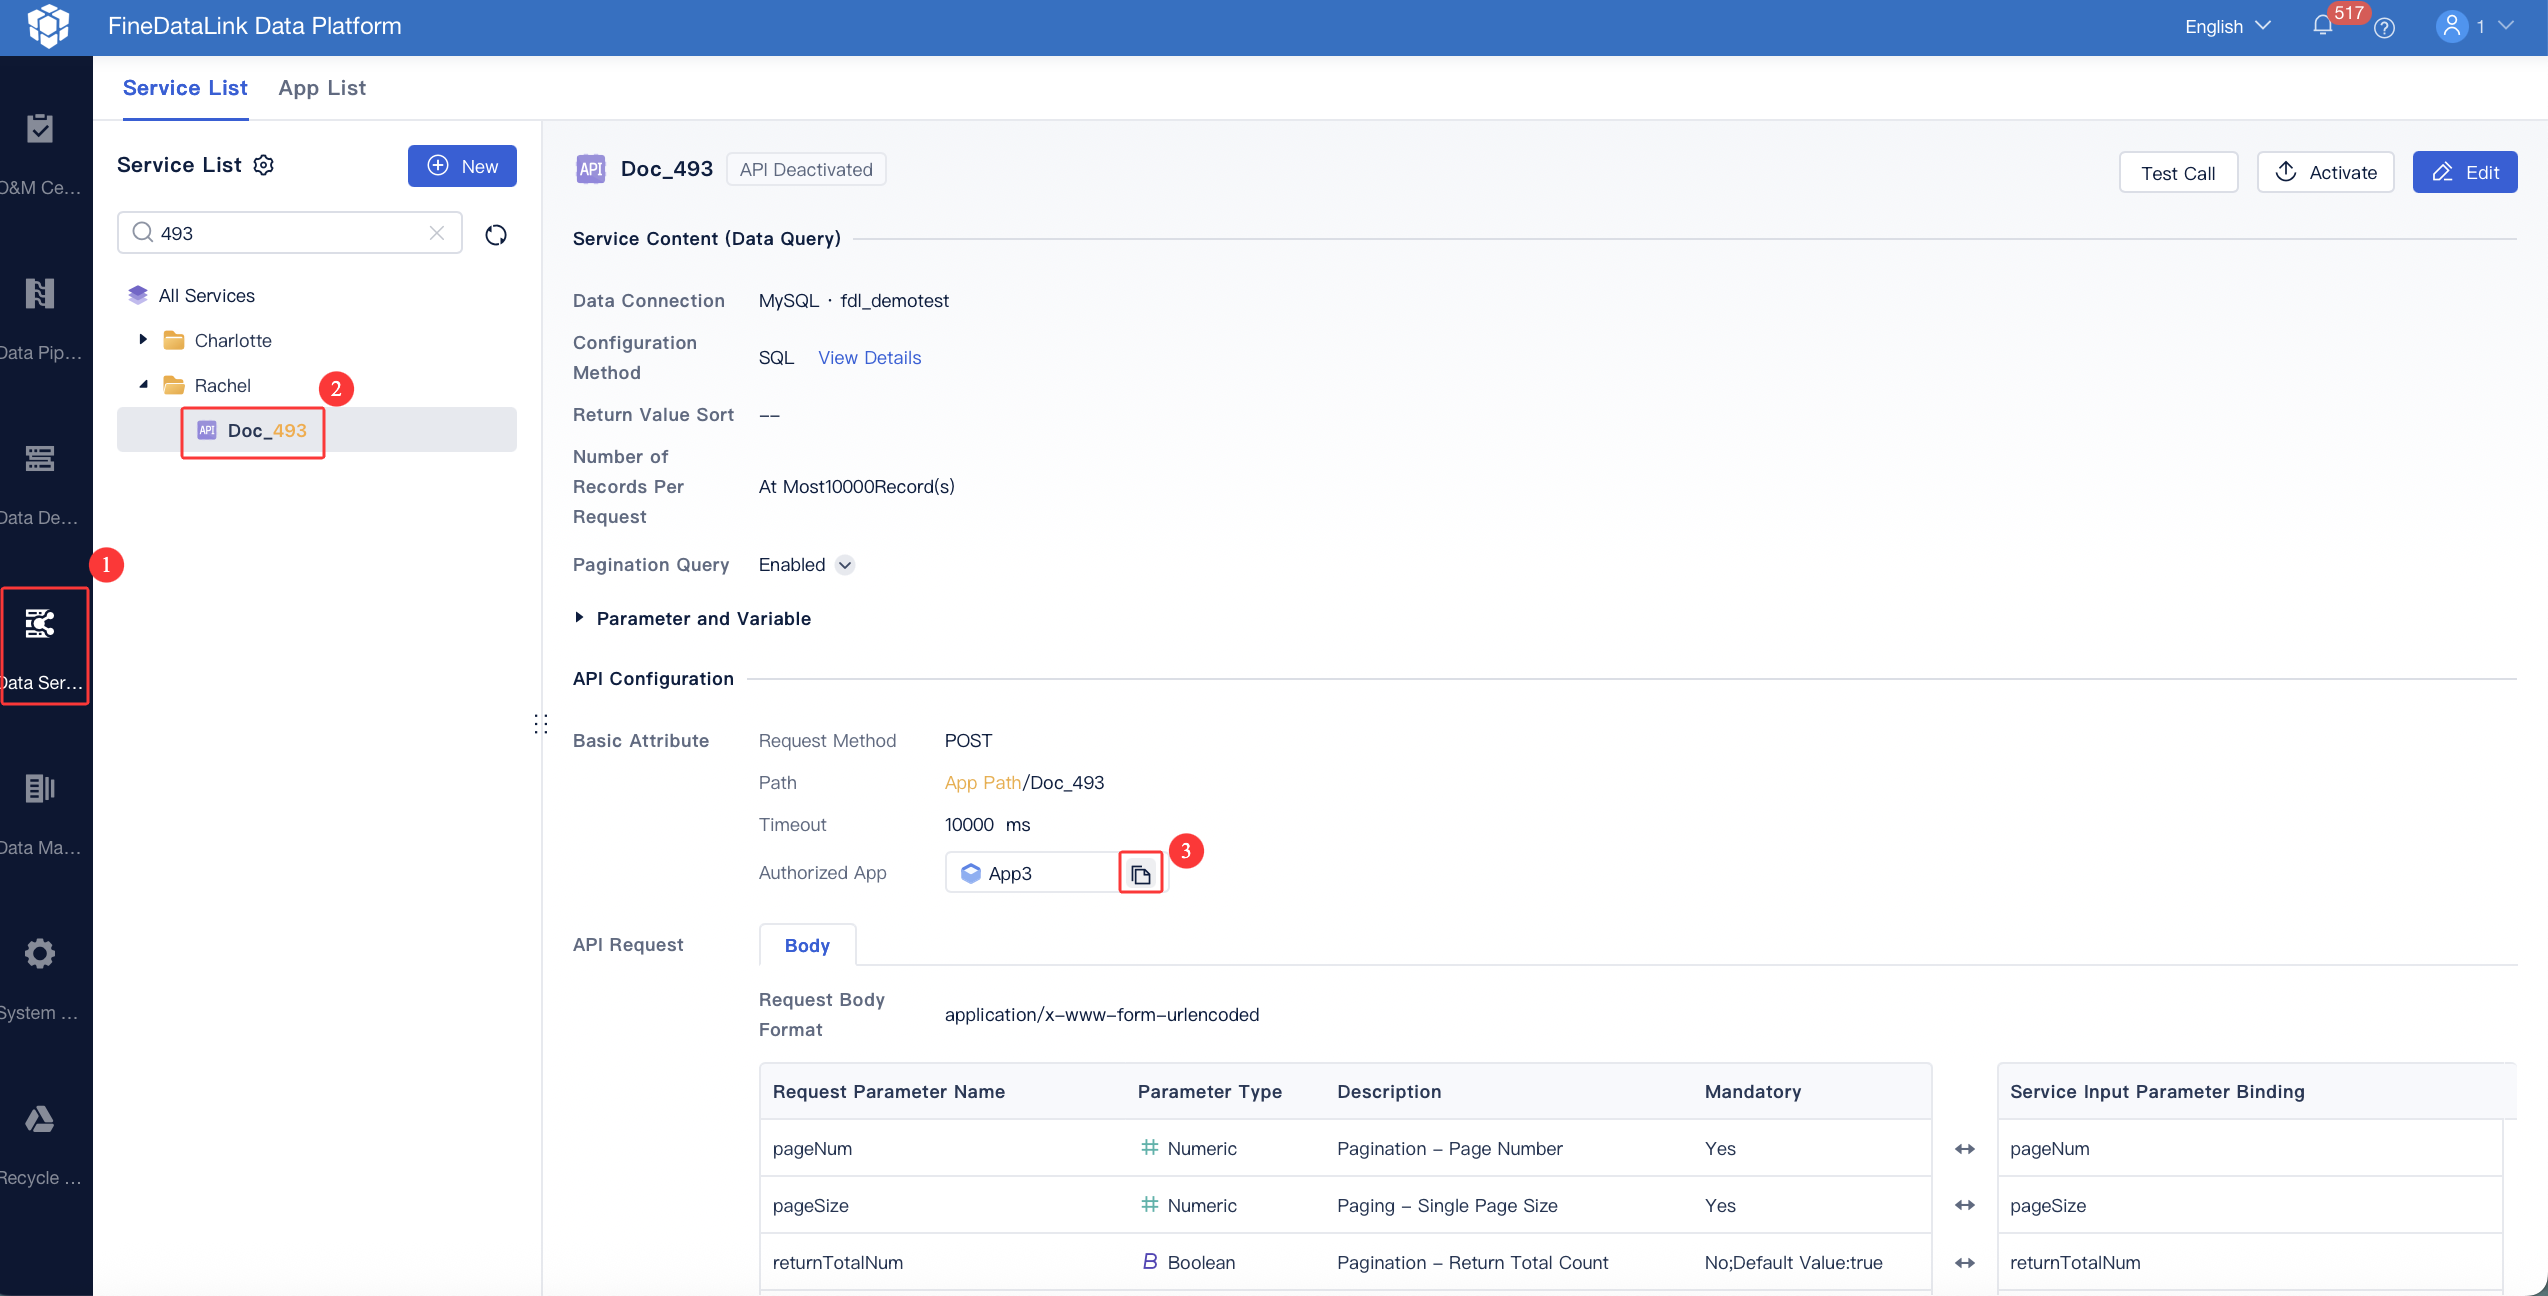Expand Parameter and Variable section
The image size is (2548, 1296).
(x=579, y=618)
